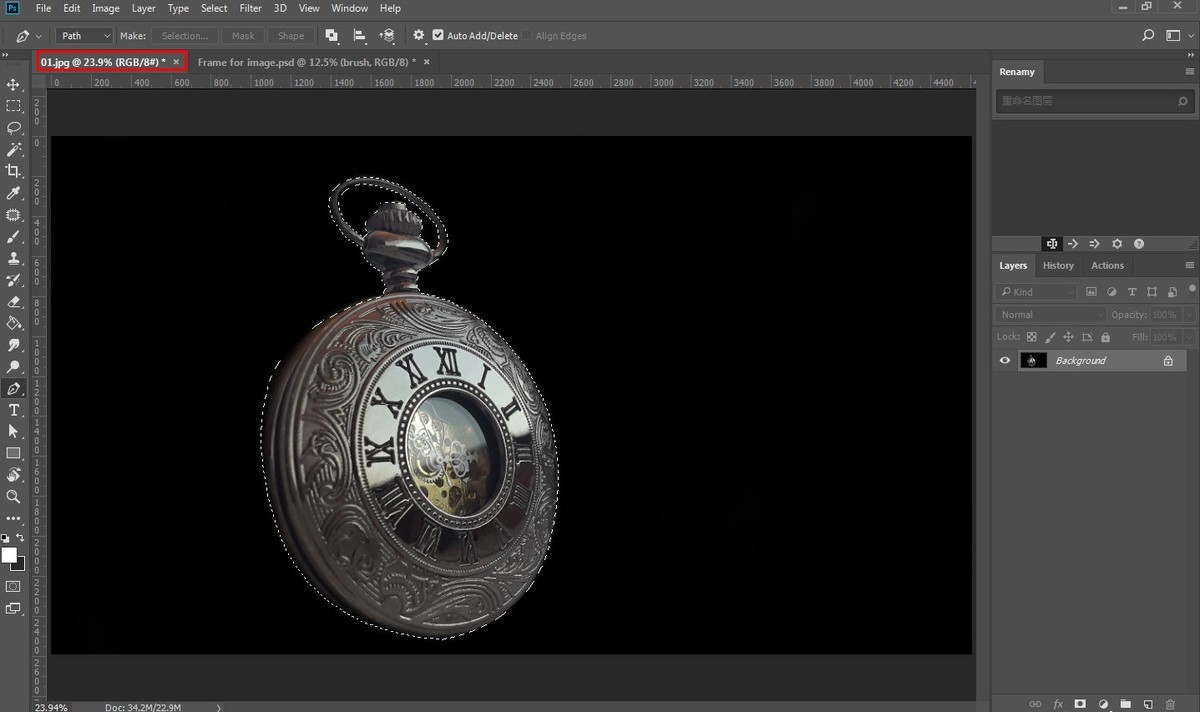
Task: Activate the Eyedropper tool
Action: (14, 193)
